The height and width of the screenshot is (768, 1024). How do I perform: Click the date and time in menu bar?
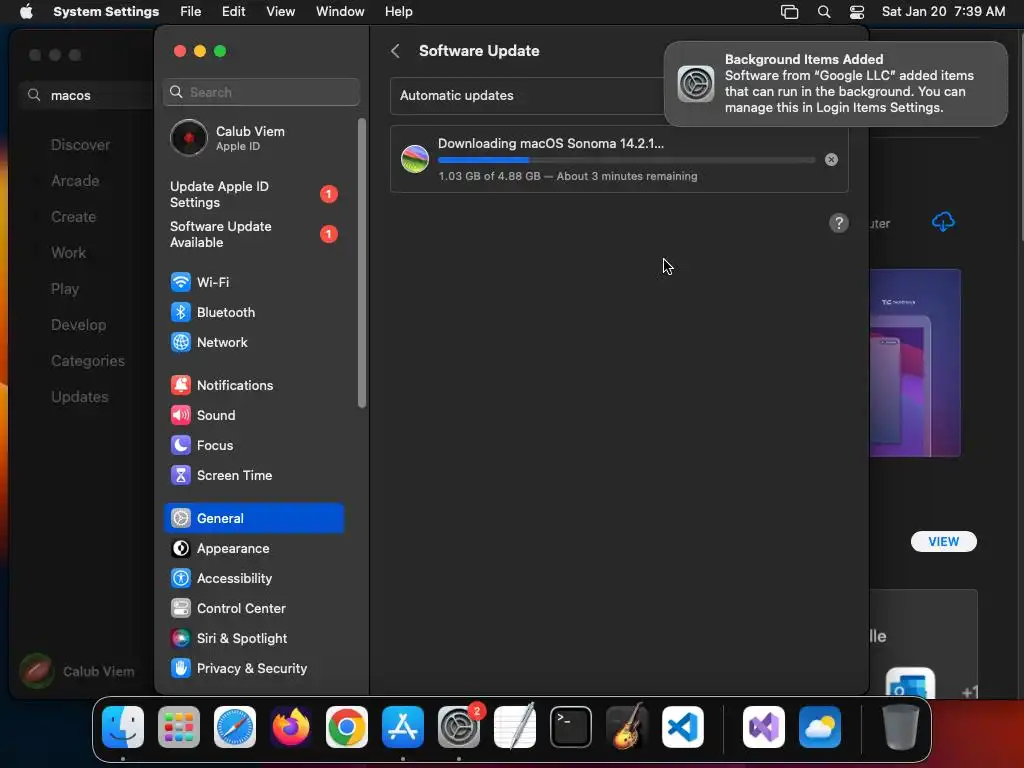point(943,12)
